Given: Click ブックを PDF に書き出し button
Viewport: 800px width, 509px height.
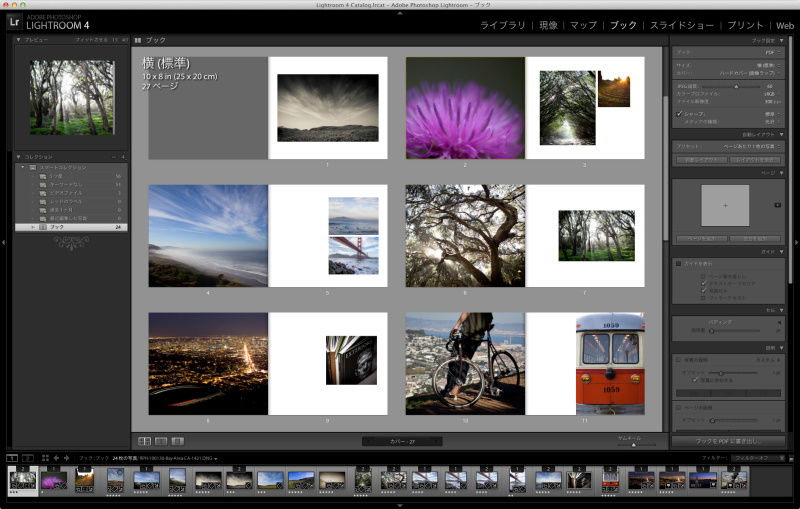Looking at the screenshot, I should click(x=728, y=441).
